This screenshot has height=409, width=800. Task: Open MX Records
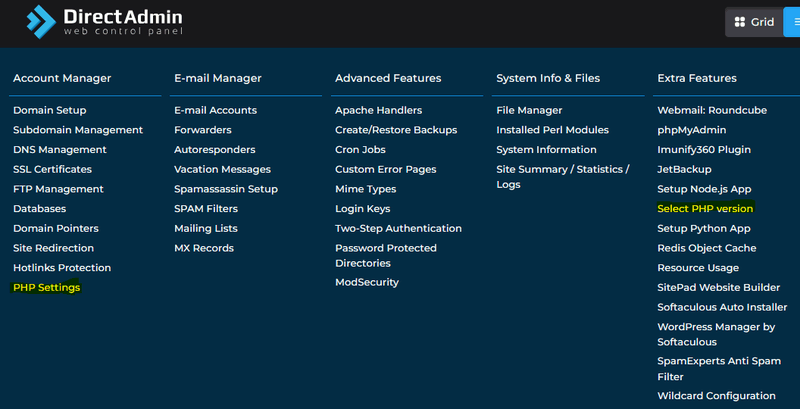tap(203, 248)
